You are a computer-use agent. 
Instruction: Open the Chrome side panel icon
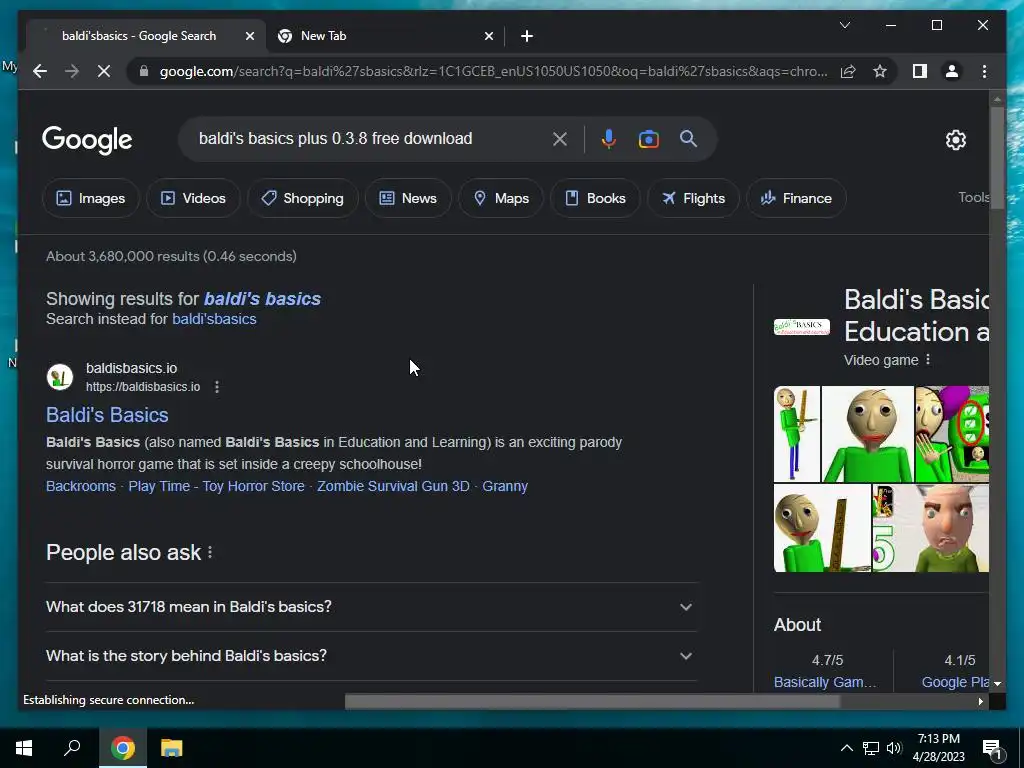pyautogui.click(x=920, y=71)
